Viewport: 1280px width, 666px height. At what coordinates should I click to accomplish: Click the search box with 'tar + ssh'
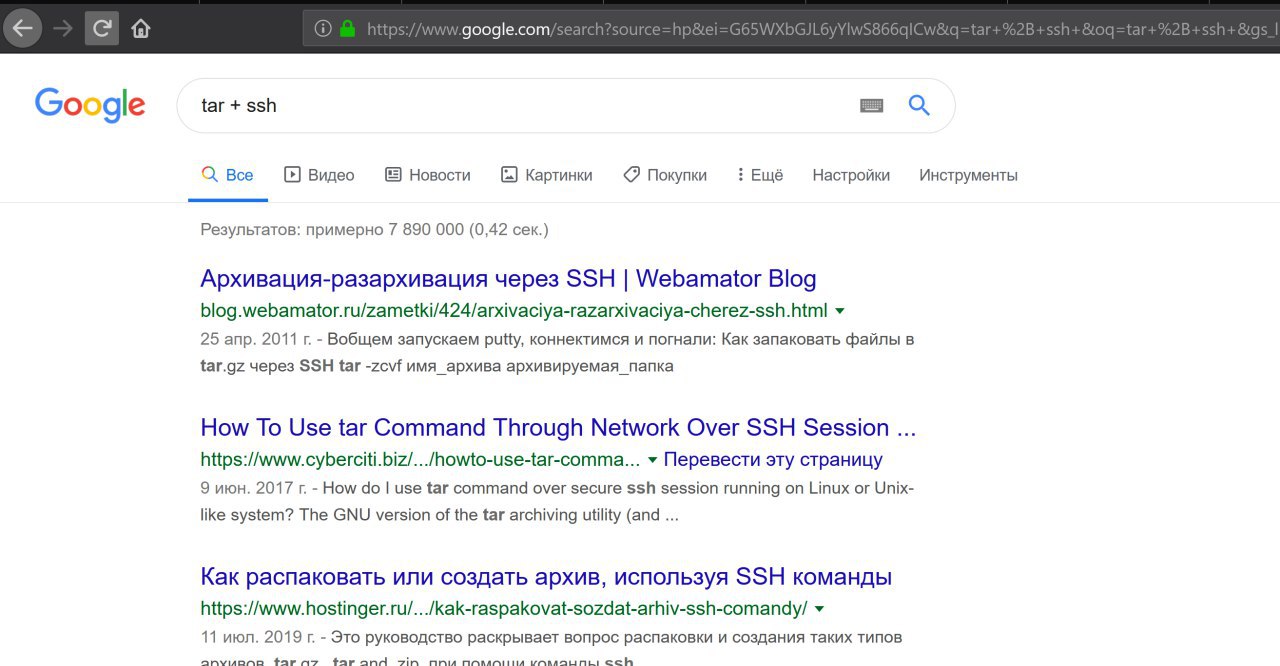566,105
